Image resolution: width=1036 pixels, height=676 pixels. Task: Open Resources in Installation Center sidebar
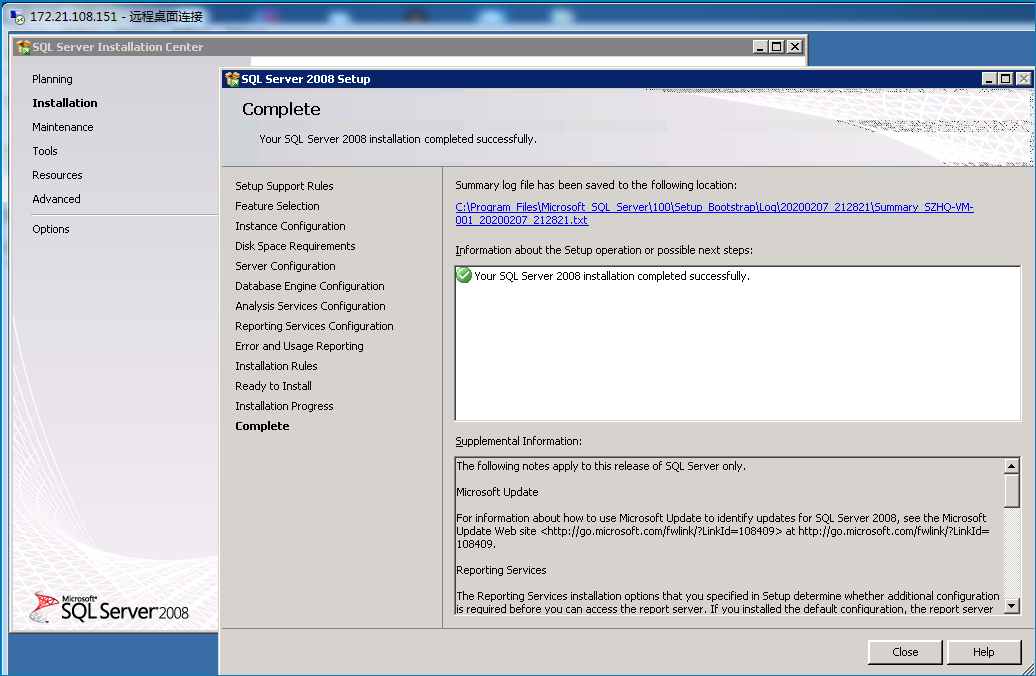coord(57,175)
